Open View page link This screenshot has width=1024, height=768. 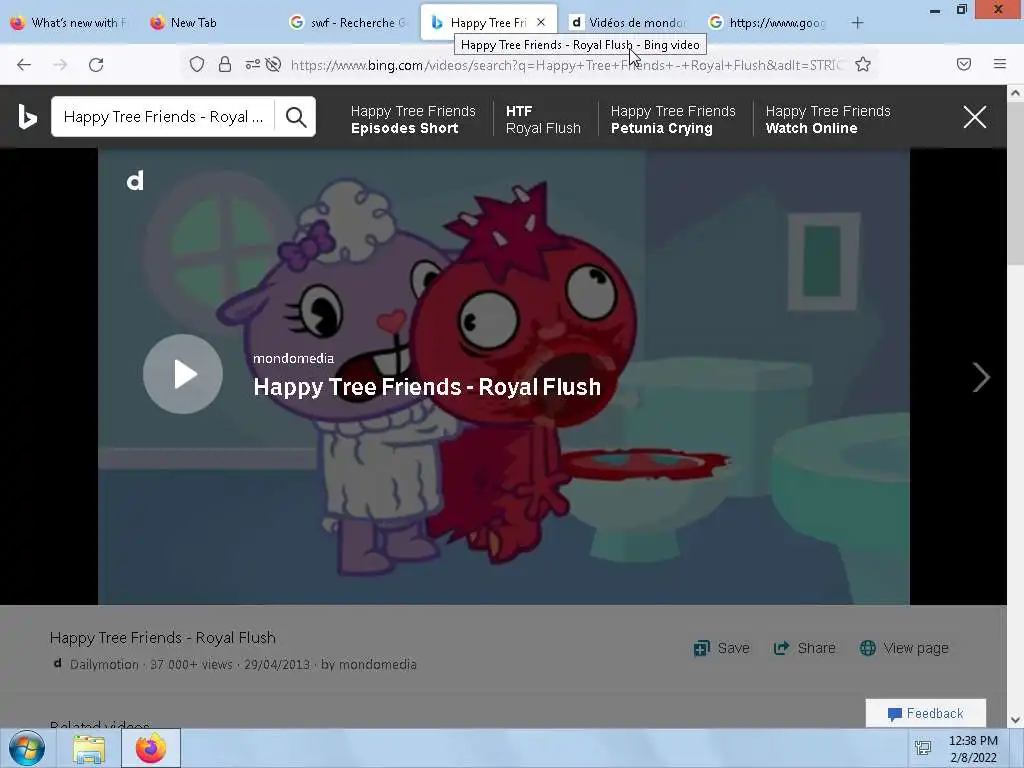(x=904, y=648)
